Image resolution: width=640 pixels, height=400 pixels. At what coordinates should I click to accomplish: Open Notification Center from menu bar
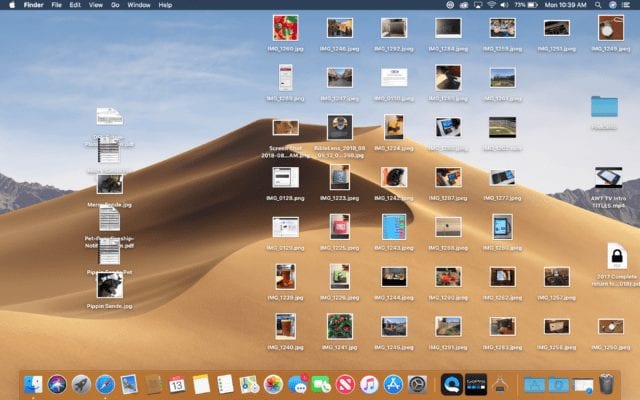627,5
